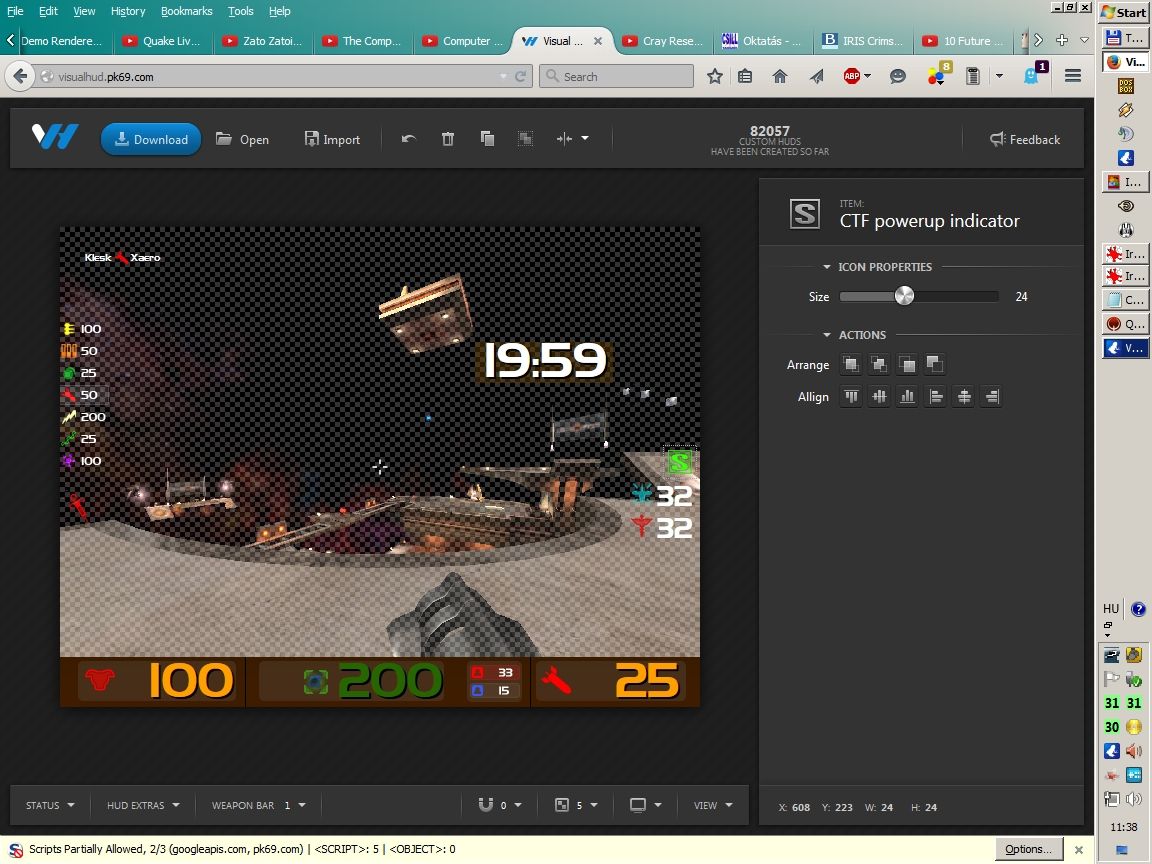1152x864 pixels.
Task: Click the Firefox Search field
Action: (x=616, y=76)
